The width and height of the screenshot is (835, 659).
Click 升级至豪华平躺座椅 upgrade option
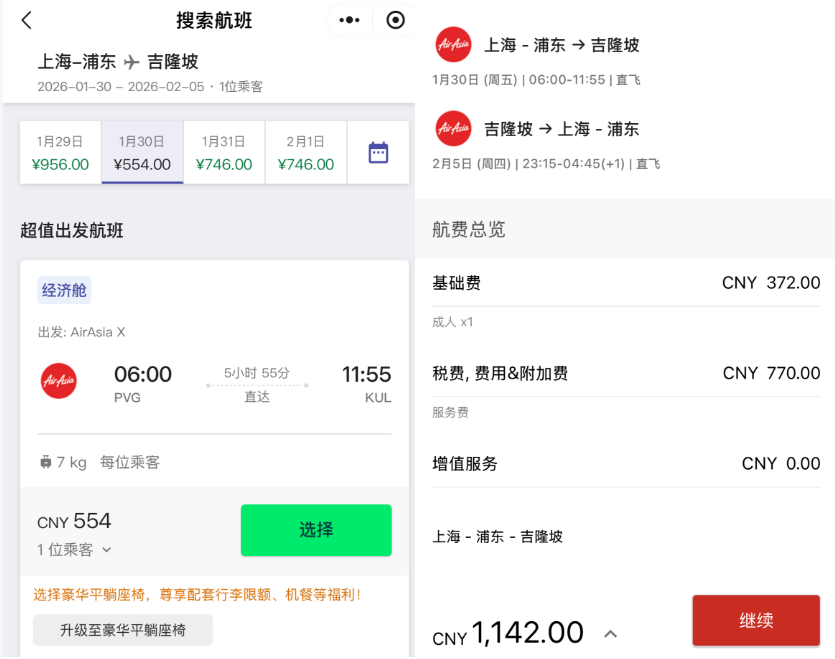[x=122, y=630]
